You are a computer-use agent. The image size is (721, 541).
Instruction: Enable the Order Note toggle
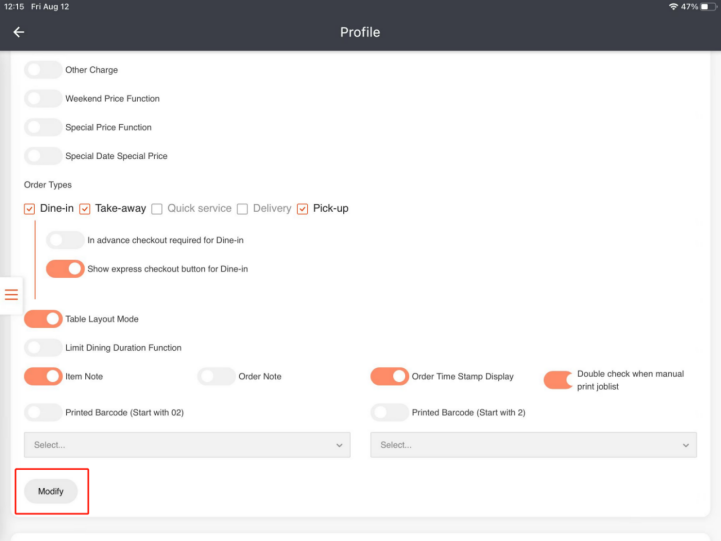[x=217, y=376]
